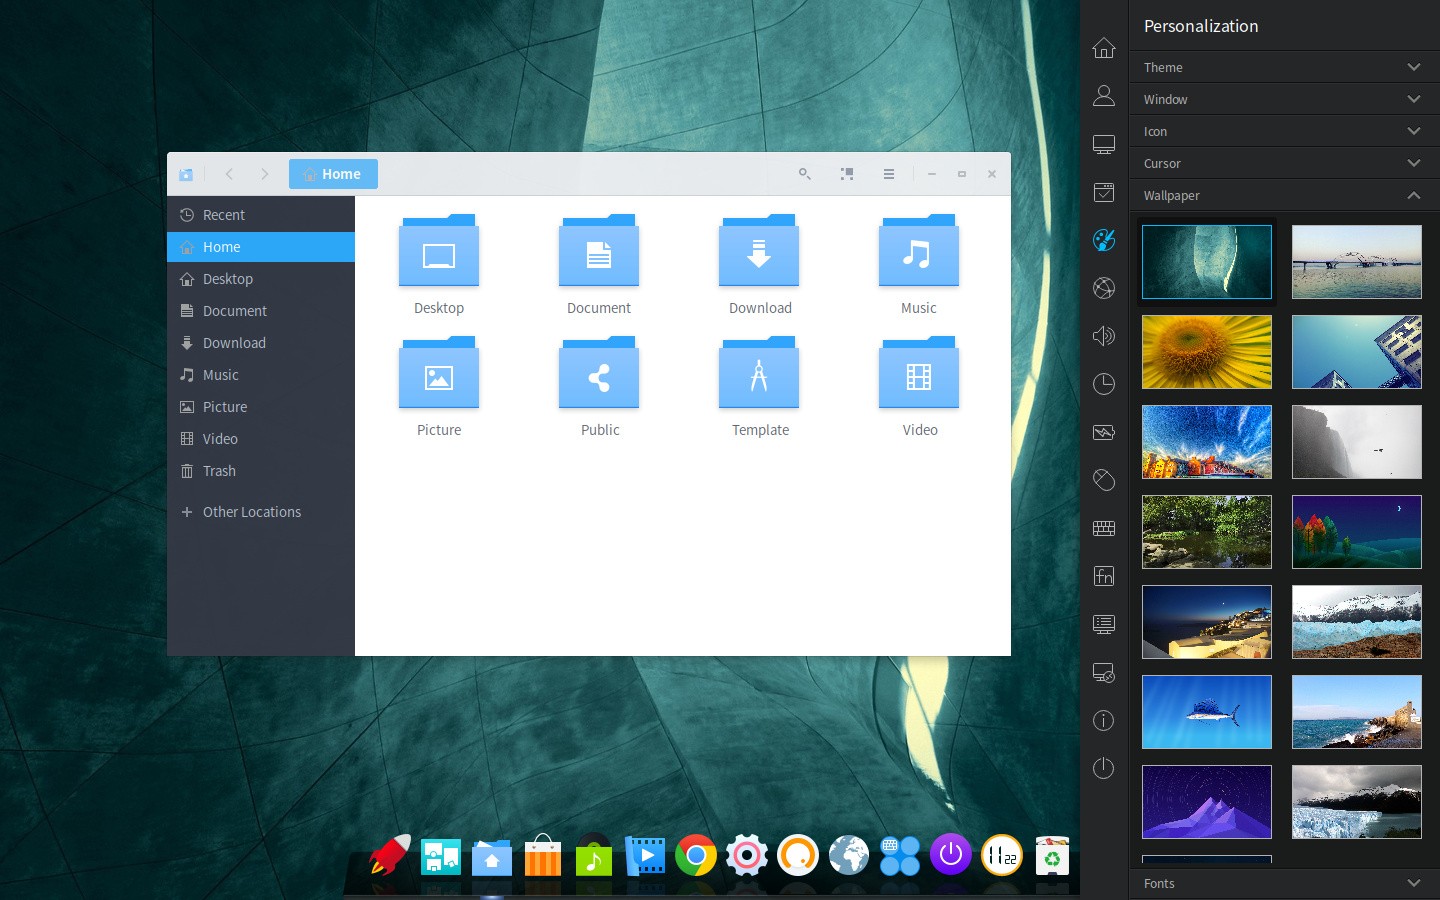1440x900 pixels.
Task: Switch file manager to icon view
Action: (847, 173)
